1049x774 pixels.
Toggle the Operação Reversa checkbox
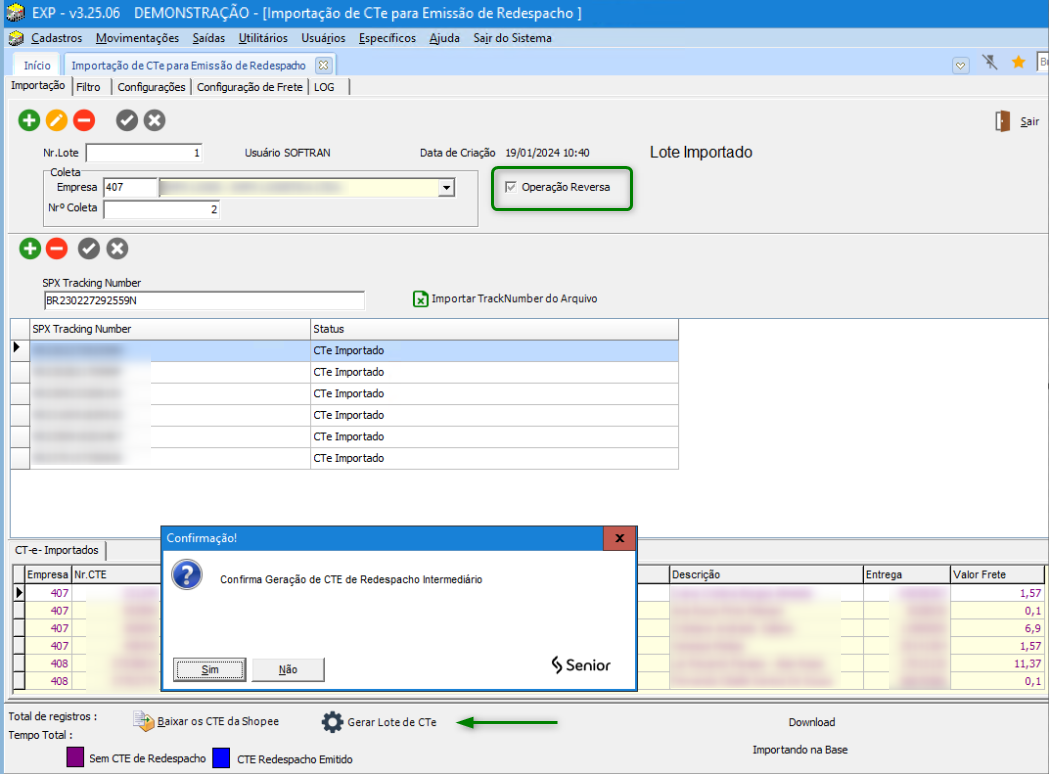512,187
